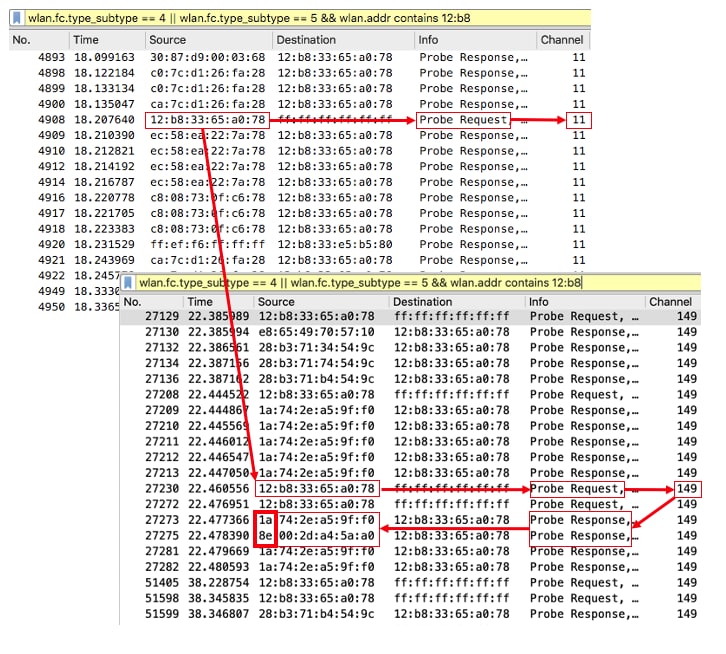
Task: Sort upper packet list by Destination column
Action: pyautogui.click(x=344, y=40)
